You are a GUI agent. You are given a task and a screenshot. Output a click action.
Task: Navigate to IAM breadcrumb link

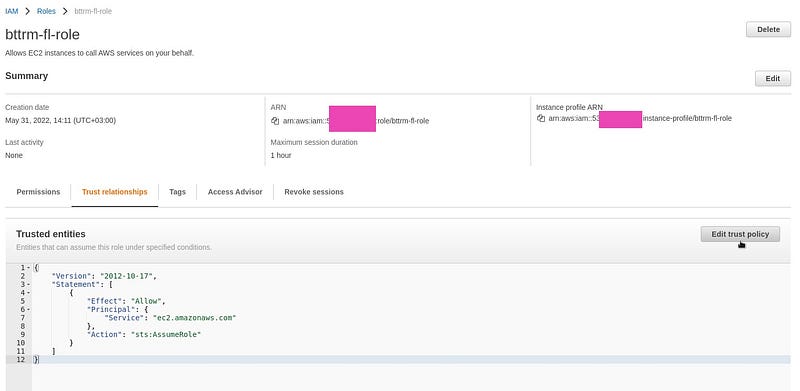click(x=12, y=11)
